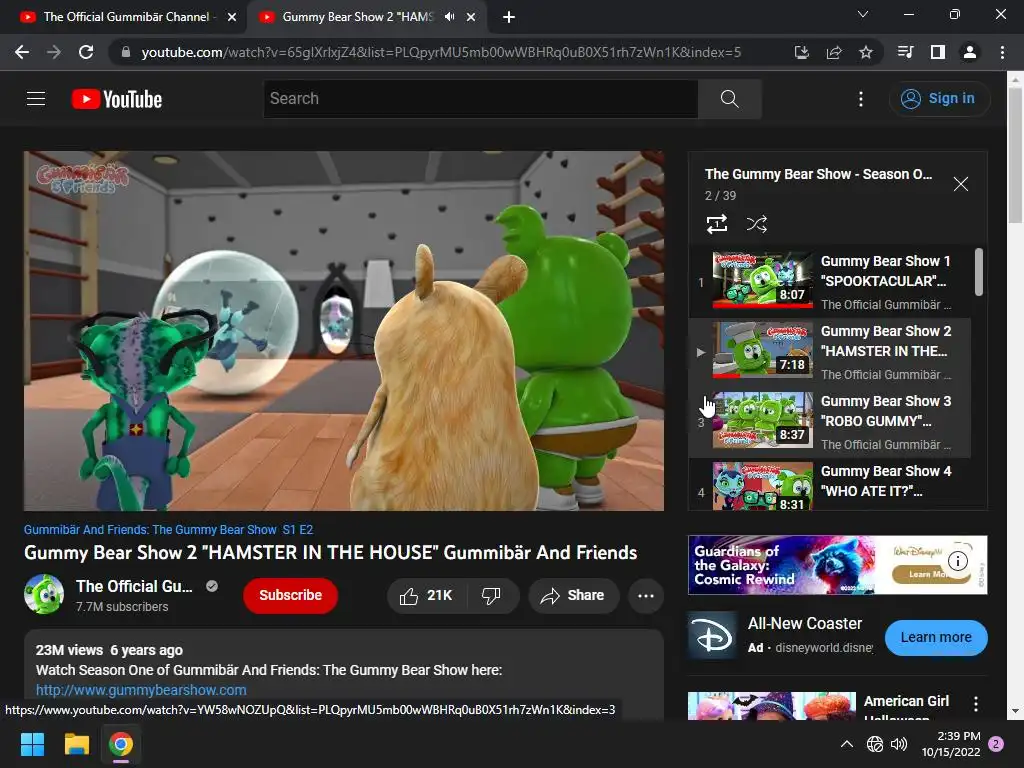Click the page's vertical scrollbar
1024x768 pixels.
pos(1015,155)
